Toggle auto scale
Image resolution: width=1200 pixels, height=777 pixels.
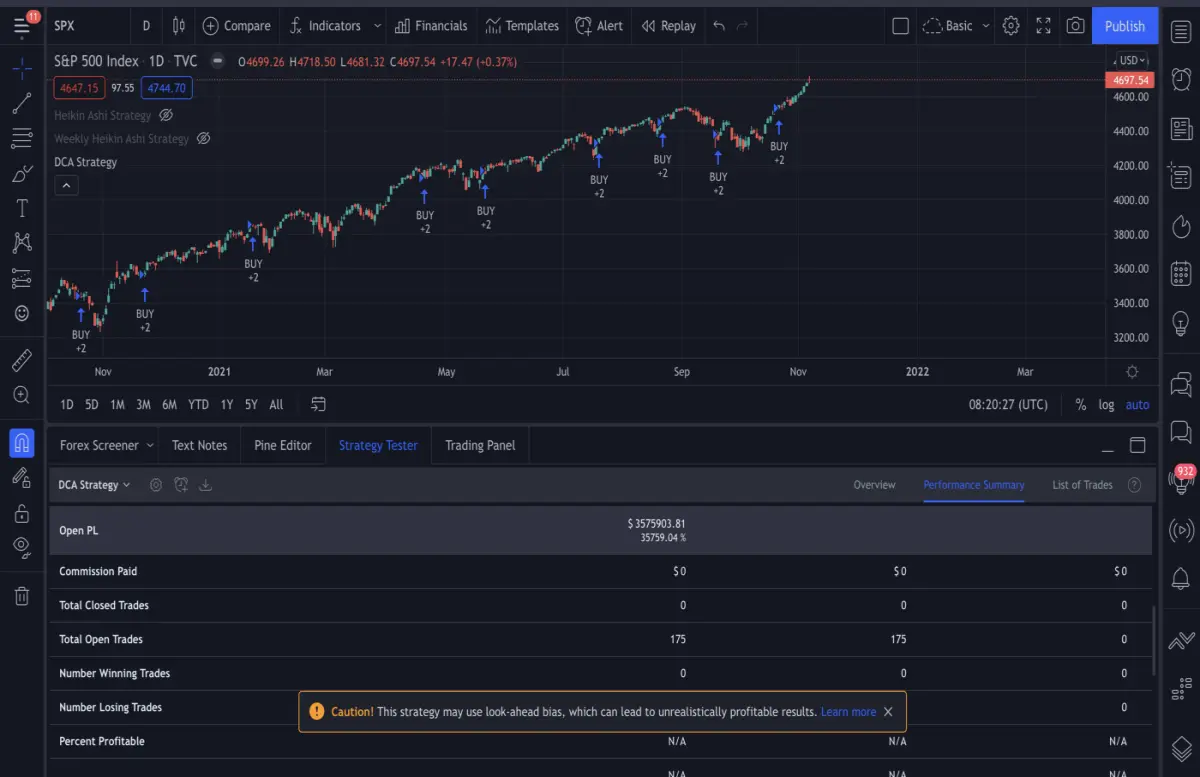1137,405
